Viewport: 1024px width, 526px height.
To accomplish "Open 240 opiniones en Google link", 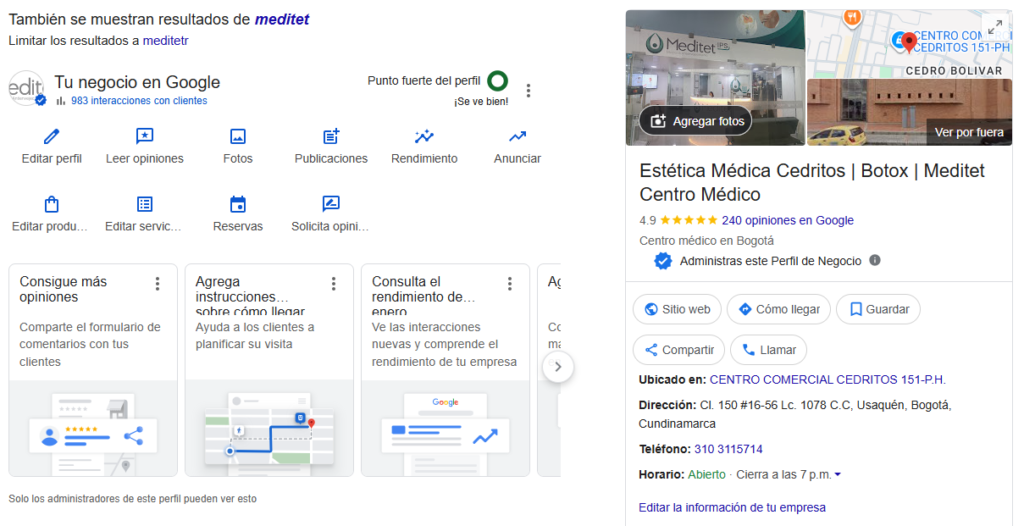I will click(787, 220).
